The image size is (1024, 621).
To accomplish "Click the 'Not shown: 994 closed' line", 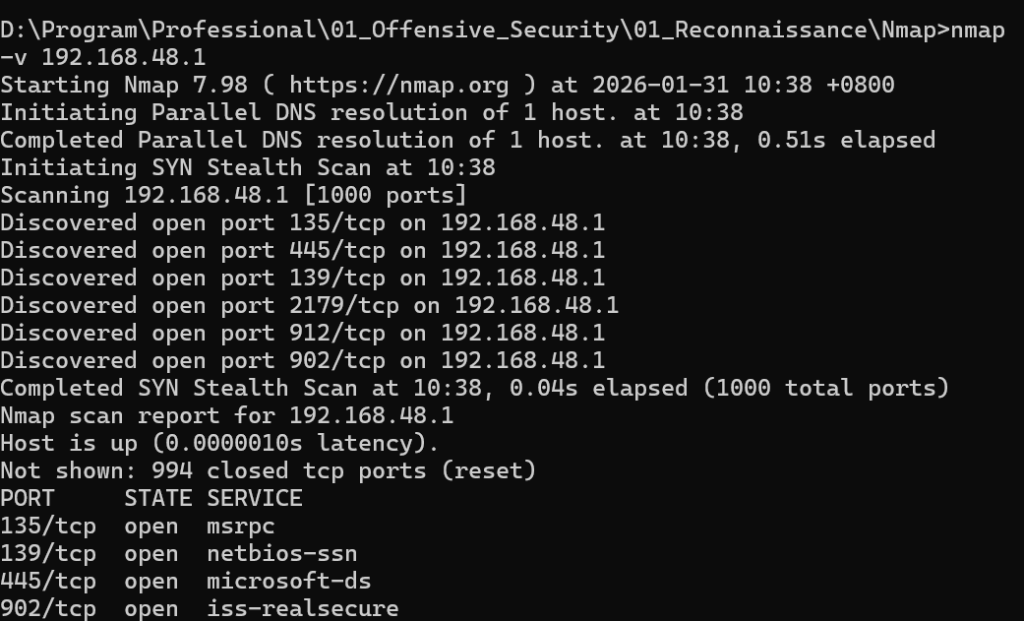I will 268,470.
